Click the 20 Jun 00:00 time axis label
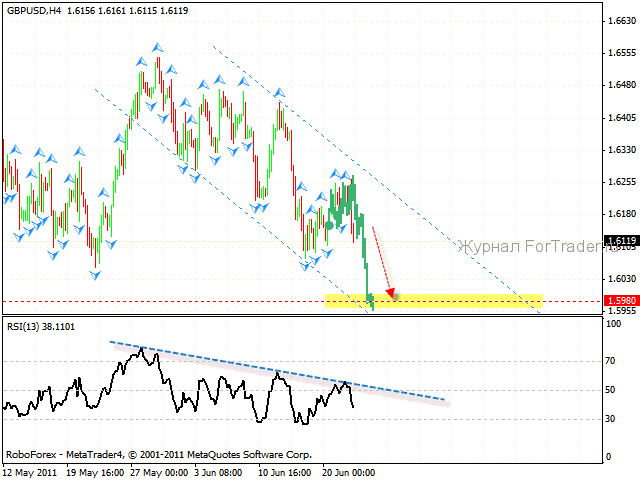The width and height of the screenshot is (640, 480). coord(348,473)
